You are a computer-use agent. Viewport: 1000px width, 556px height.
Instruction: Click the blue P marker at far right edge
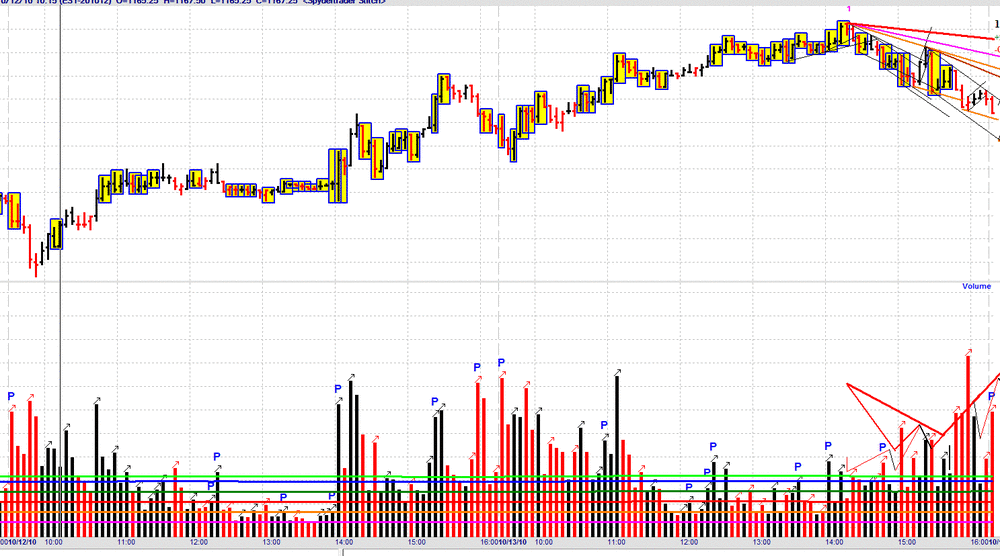coord(991,397)
